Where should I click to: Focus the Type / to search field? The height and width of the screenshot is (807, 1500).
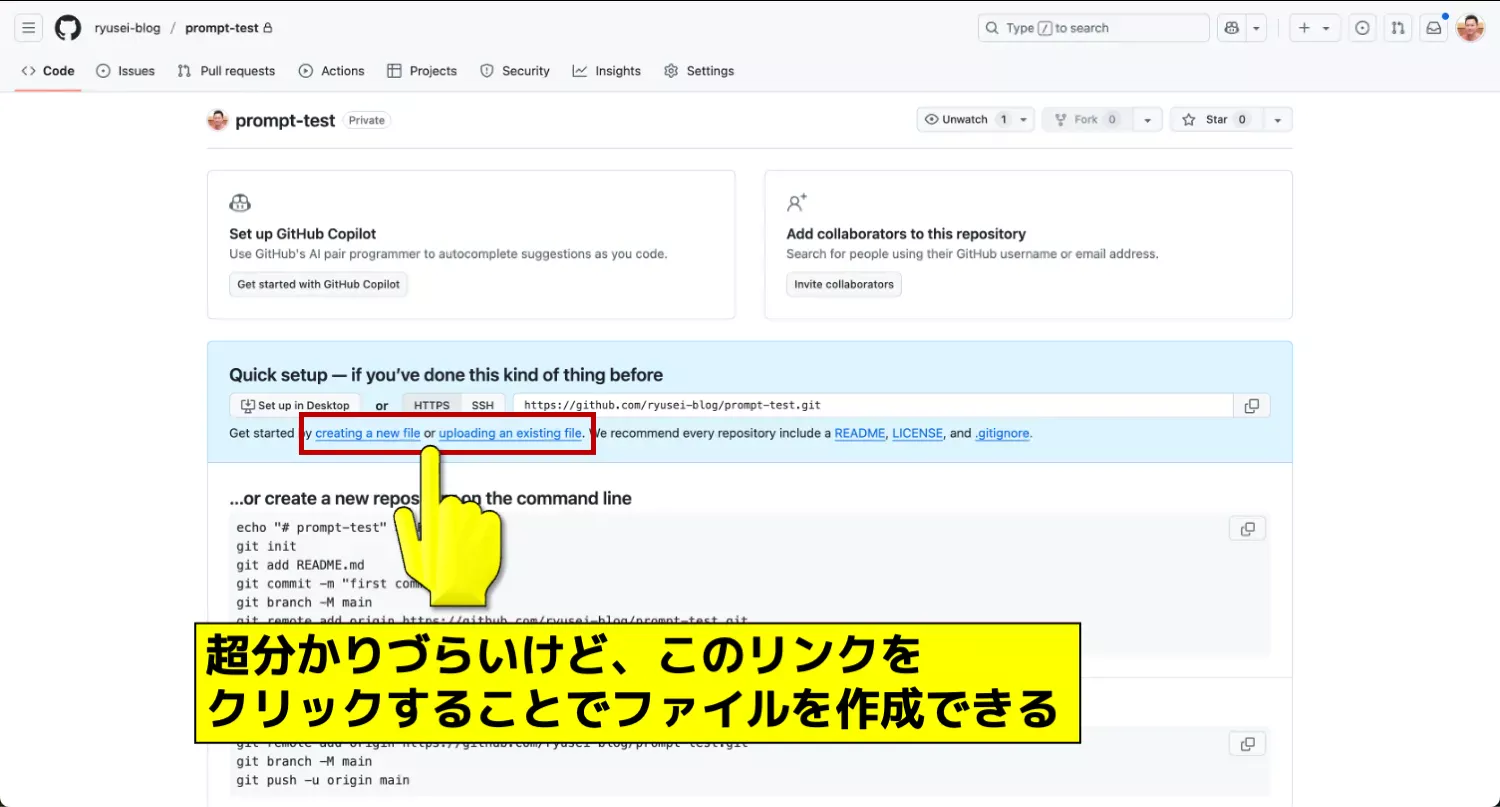coord(1093,28)
